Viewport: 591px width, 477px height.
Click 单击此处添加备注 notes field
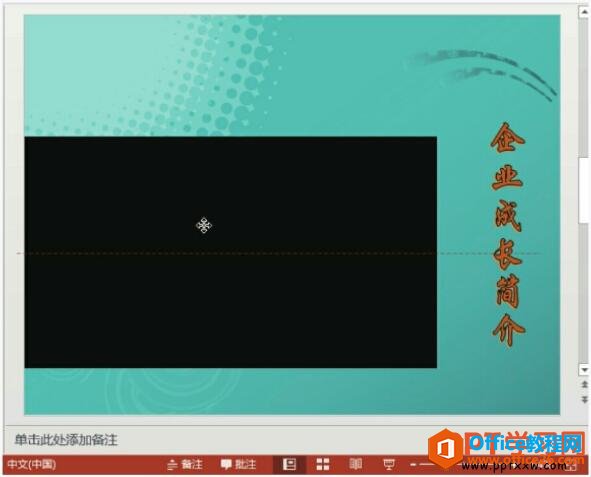pyautogui.click(x=66, y=440)
